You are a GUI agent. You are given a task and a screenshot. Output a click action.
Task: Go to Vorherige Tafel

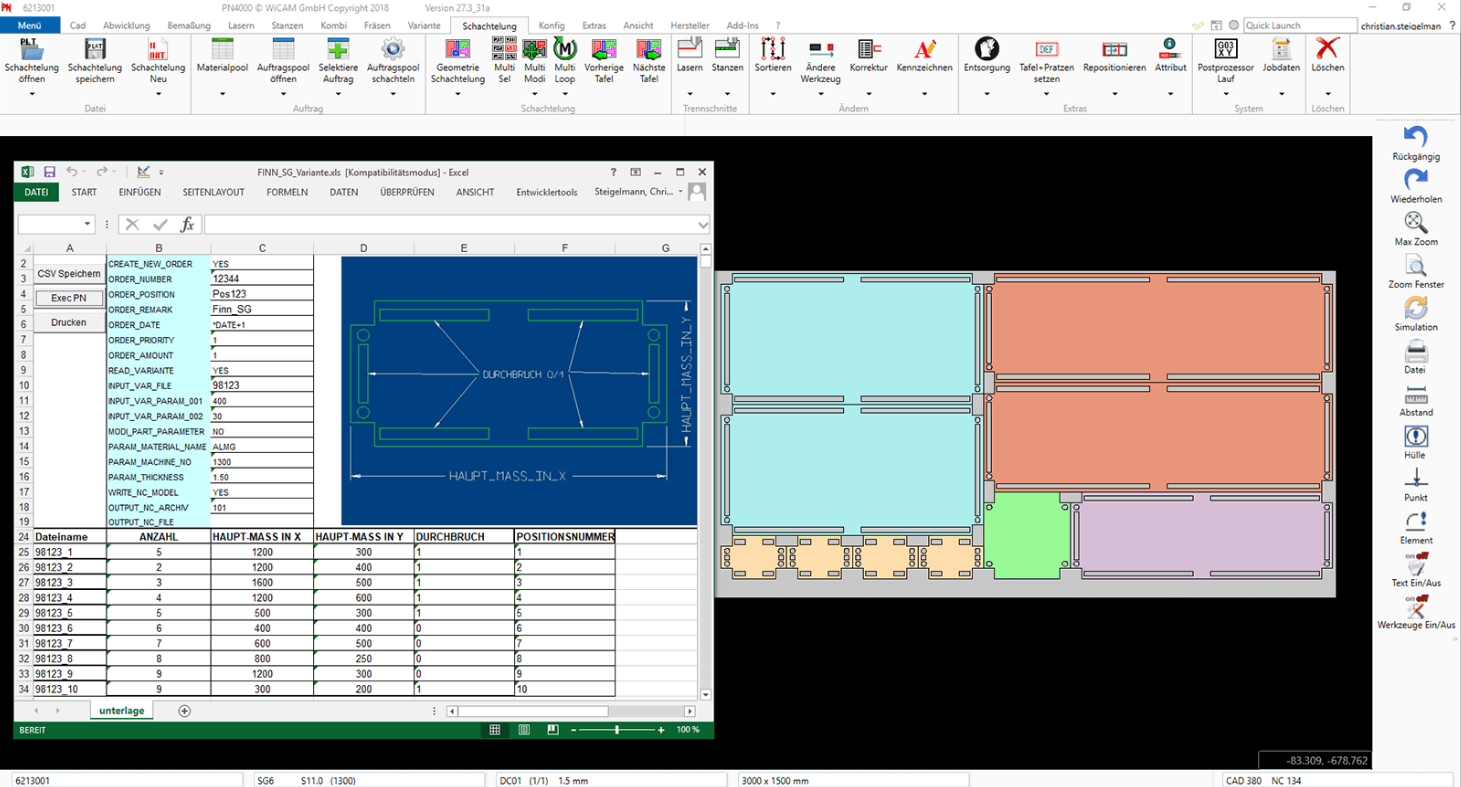pos(604,48)
